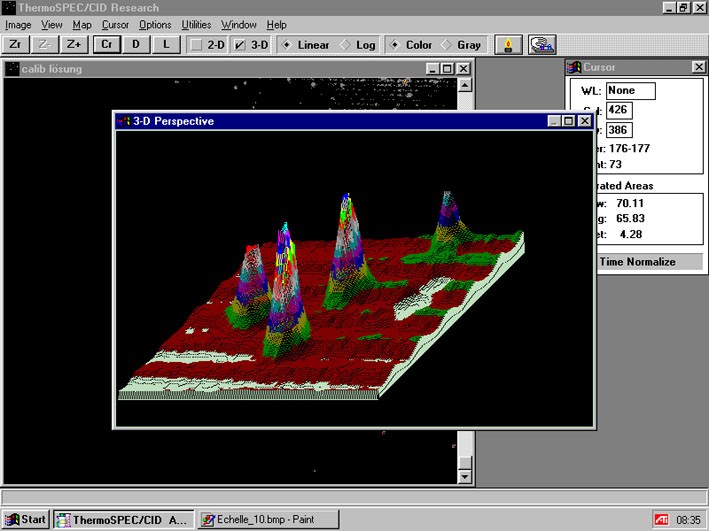Select the Log scale radio option
This screenshot has height=531, width=709.
point(345,45)
